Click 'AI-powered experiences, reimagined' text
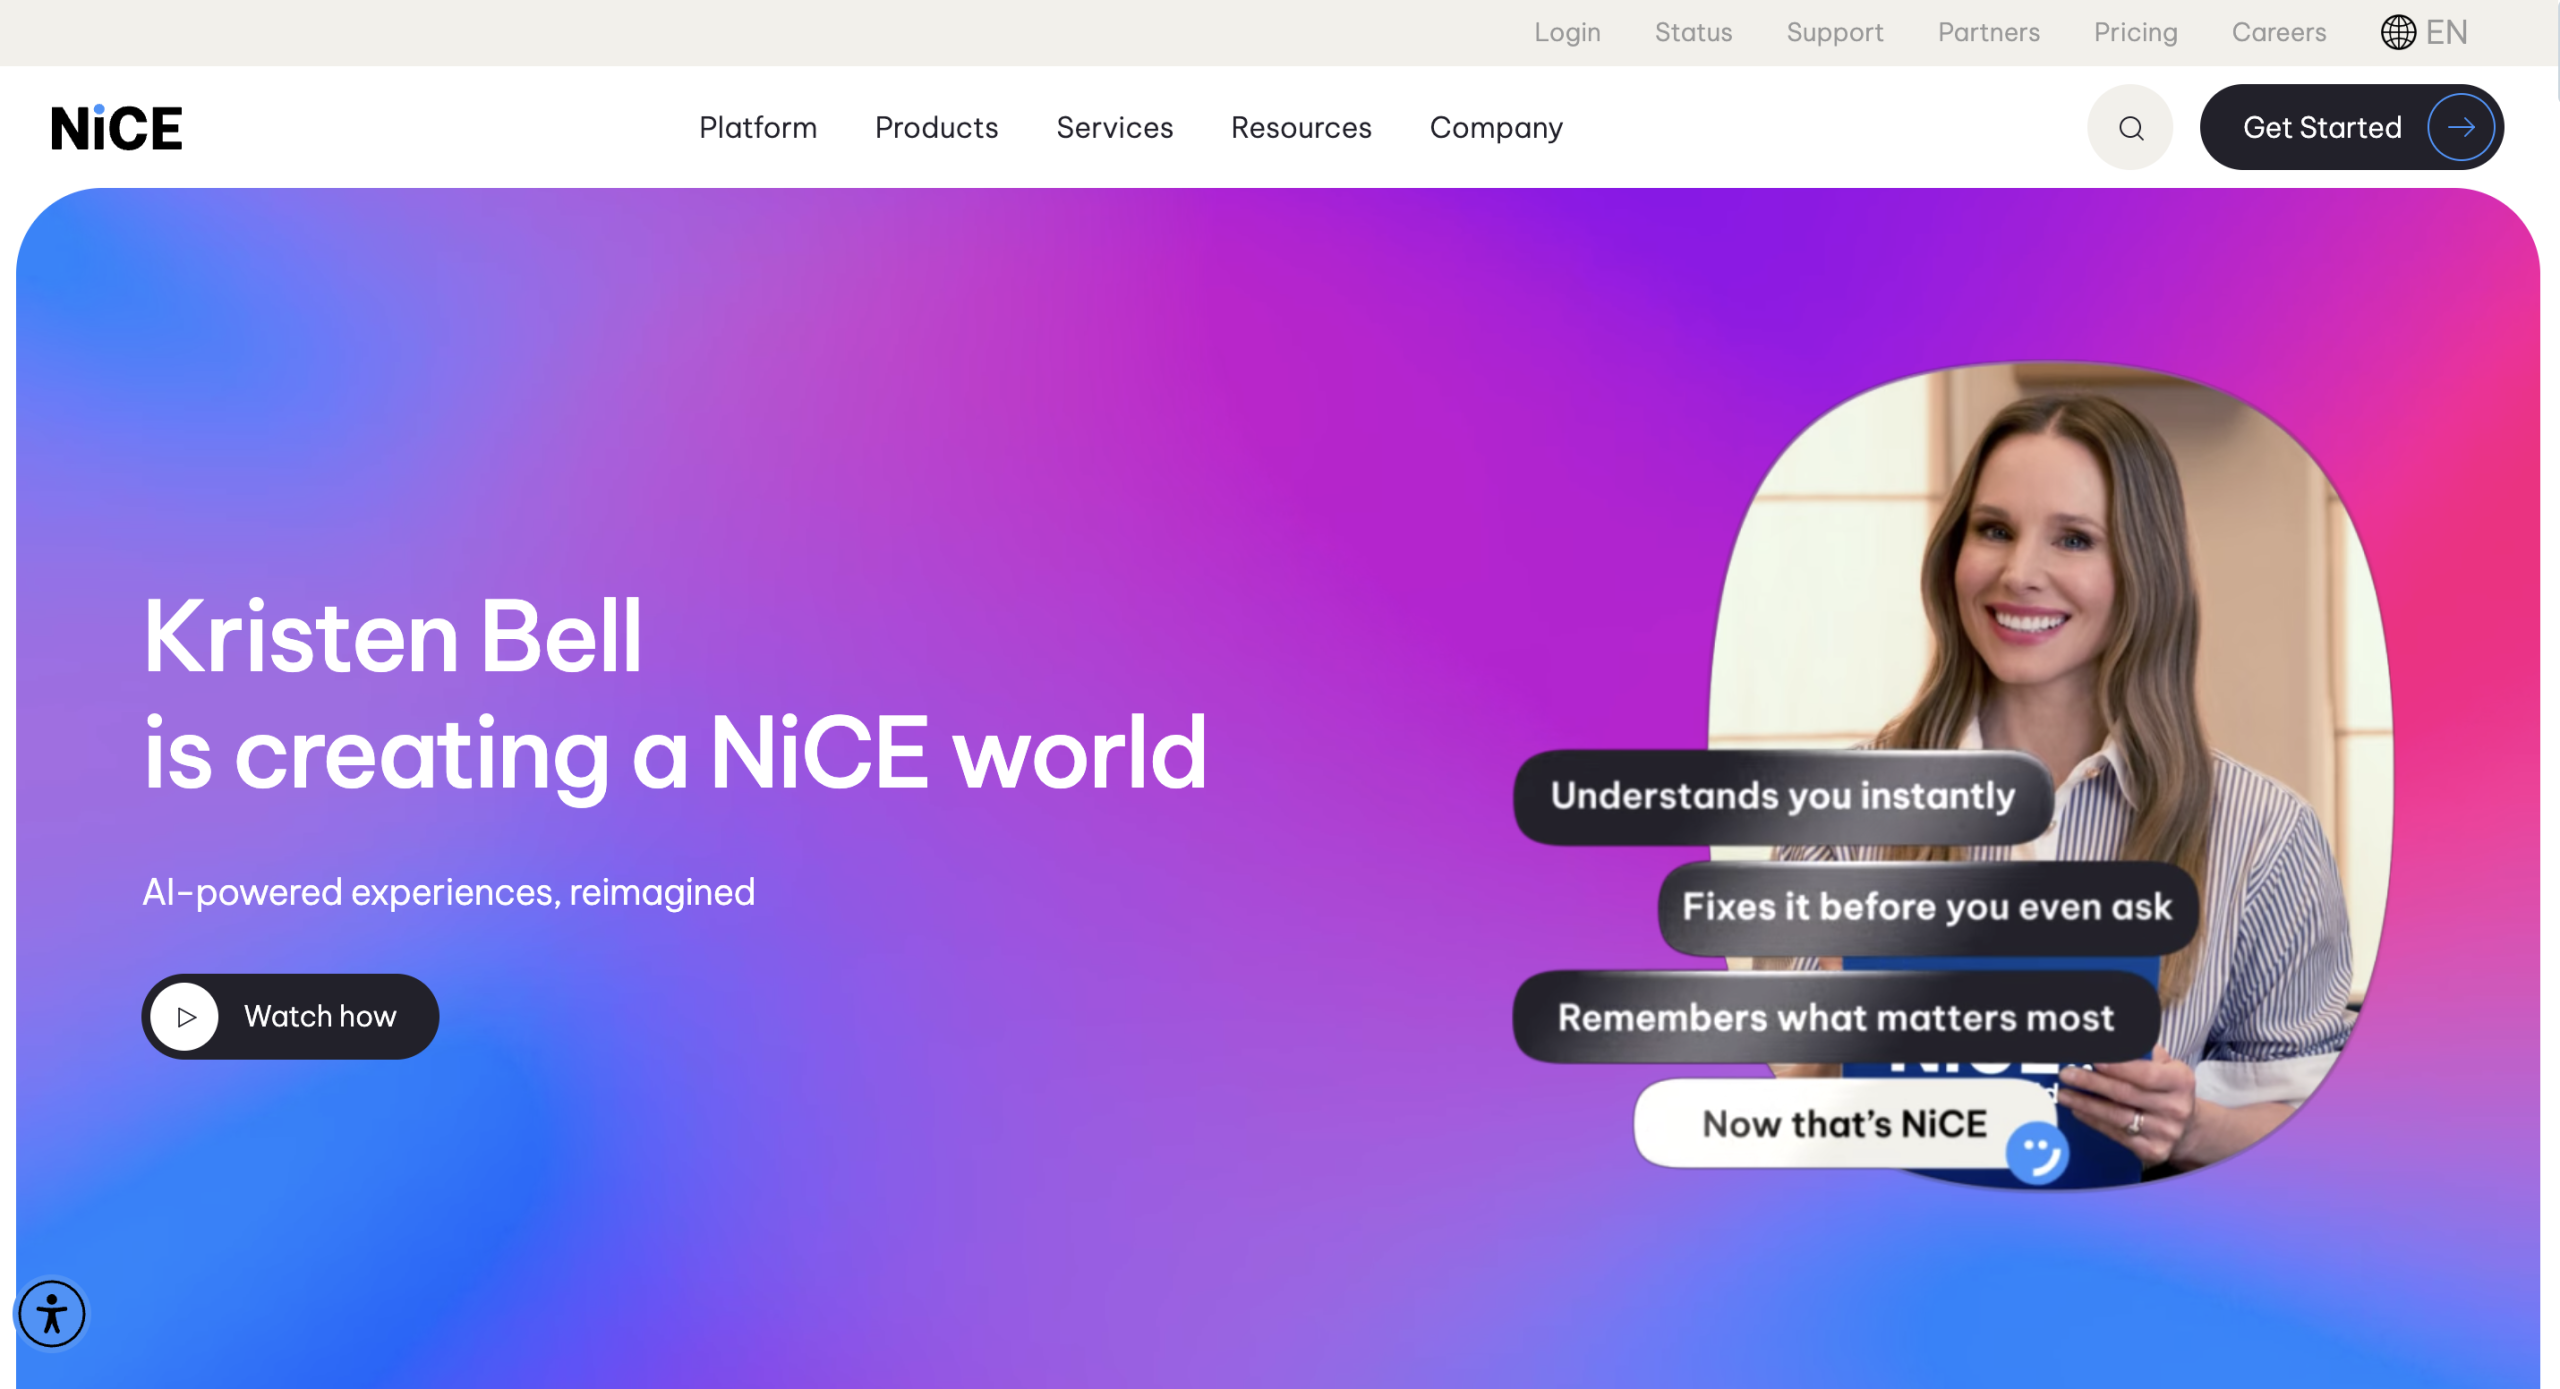 pos(449,892)
